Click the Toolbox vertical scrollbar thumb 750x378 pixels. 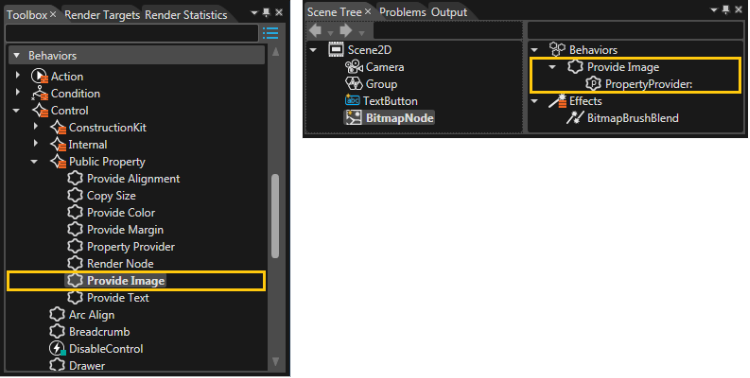(x=275, y=216)
